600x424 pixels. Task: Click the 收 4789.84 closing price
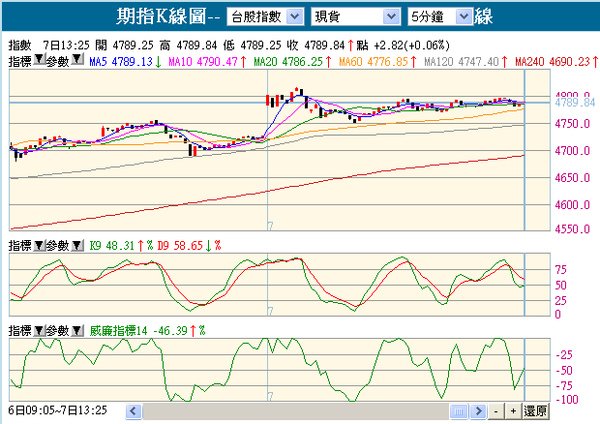tap(316, 46)
